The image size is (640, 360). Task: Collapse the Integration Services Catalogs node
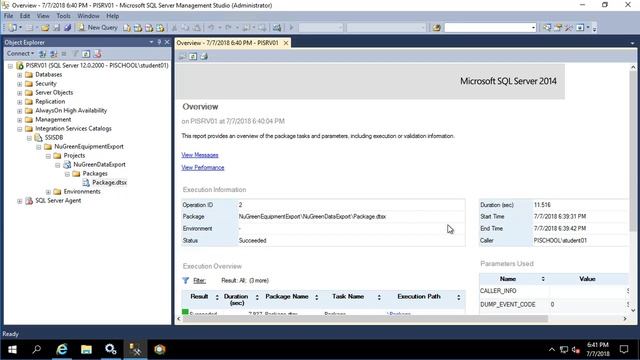click(20, 129)
